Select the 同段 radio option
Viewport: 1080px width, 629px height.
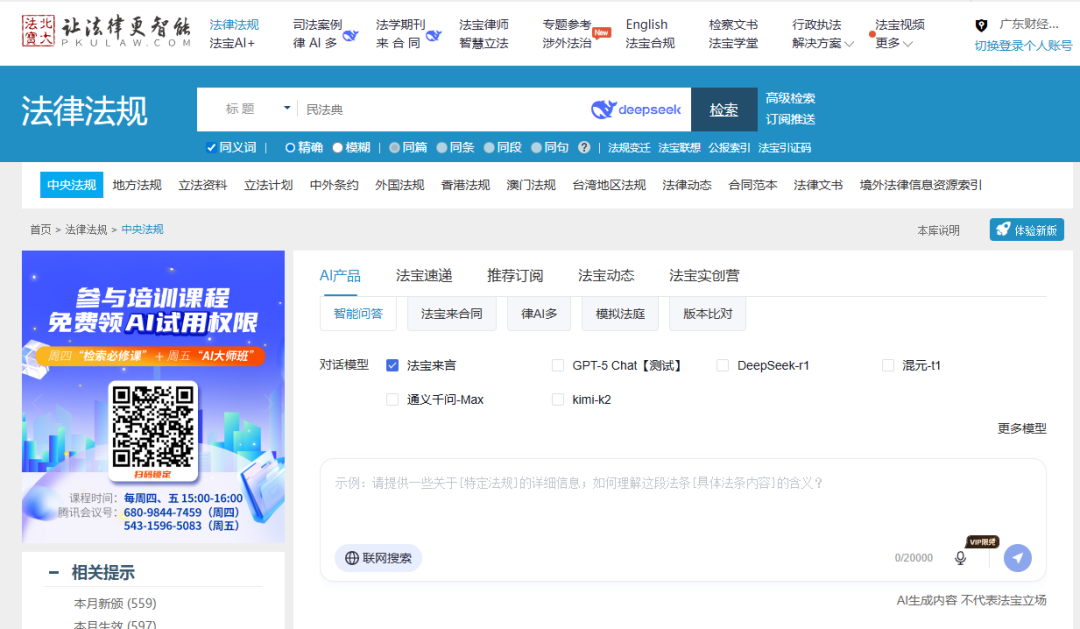(x=489, y=147)
